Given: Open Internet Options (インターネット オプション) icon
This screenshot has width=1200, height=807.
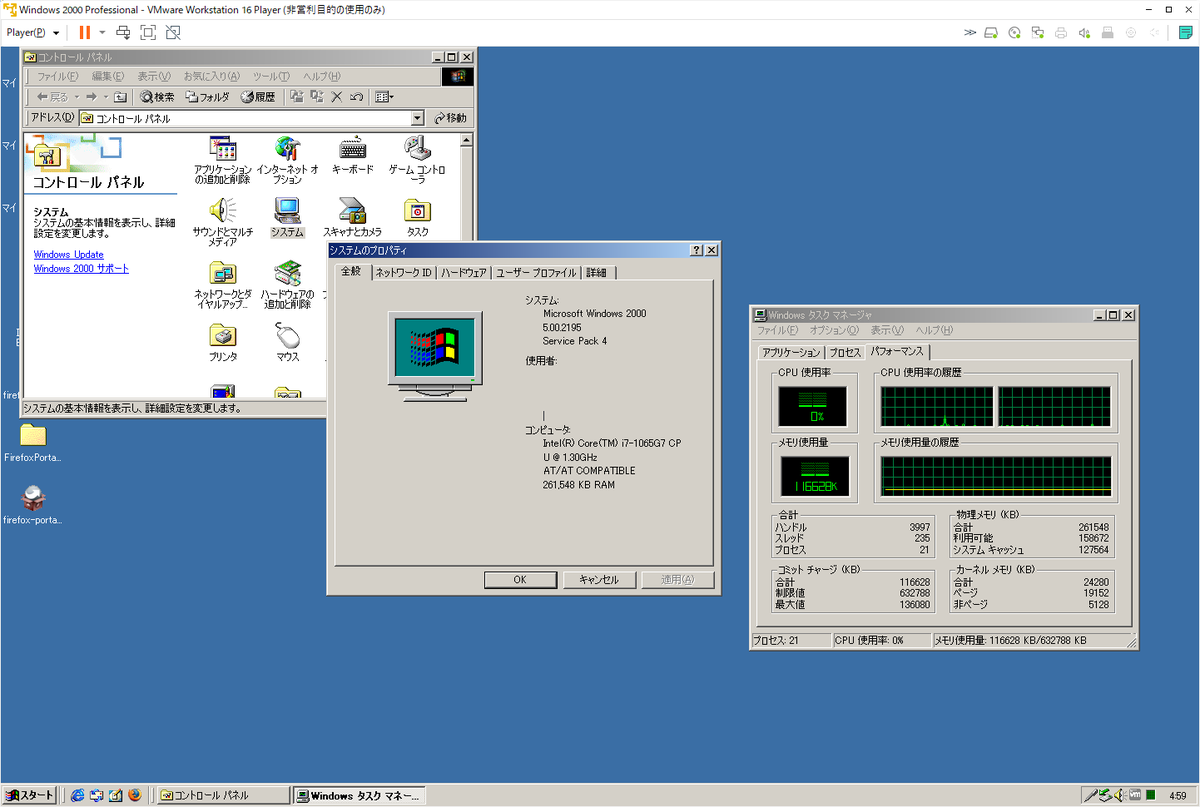Looking at the screenshot, I should coord(287,160).
